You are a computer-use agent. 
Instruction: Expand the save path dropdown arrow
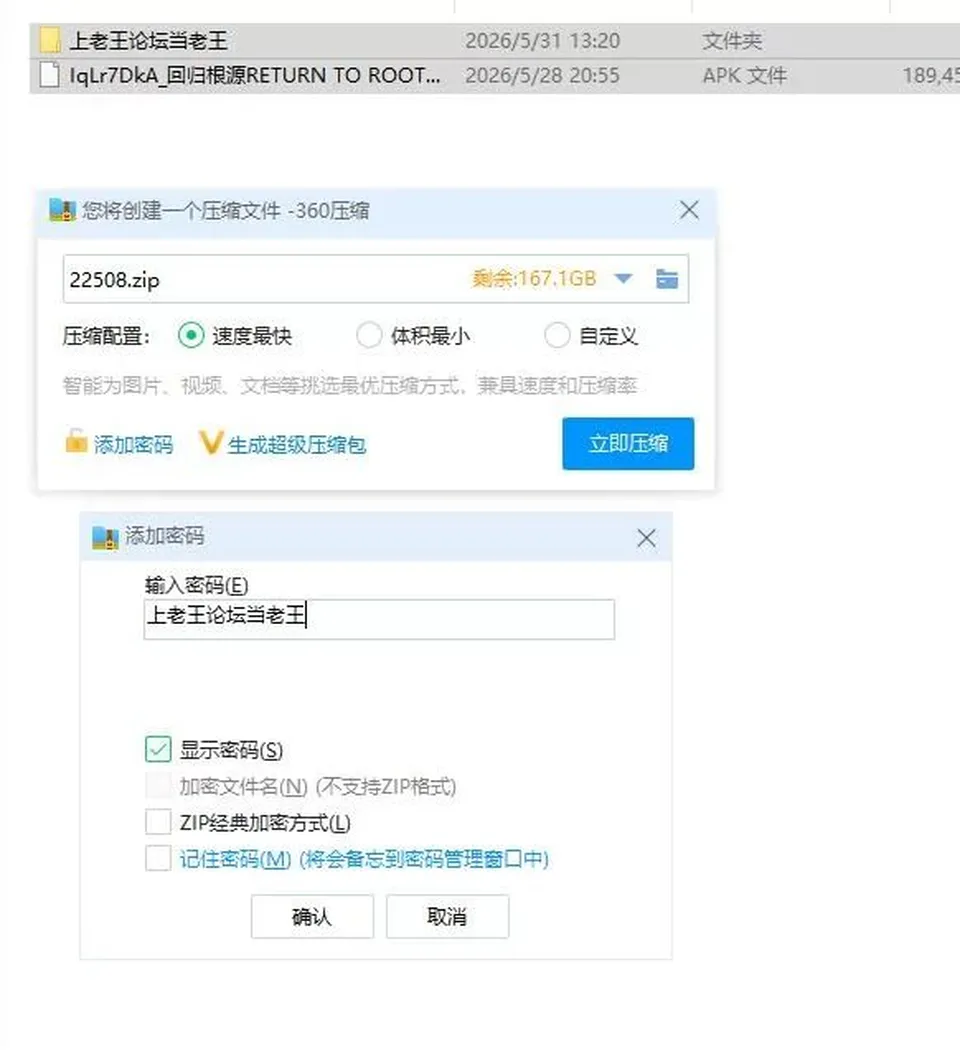pos(623,278)
